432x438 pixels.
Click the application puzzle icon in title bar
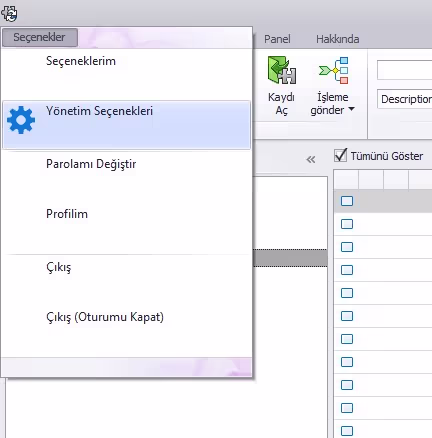click(x=9, y=13)
